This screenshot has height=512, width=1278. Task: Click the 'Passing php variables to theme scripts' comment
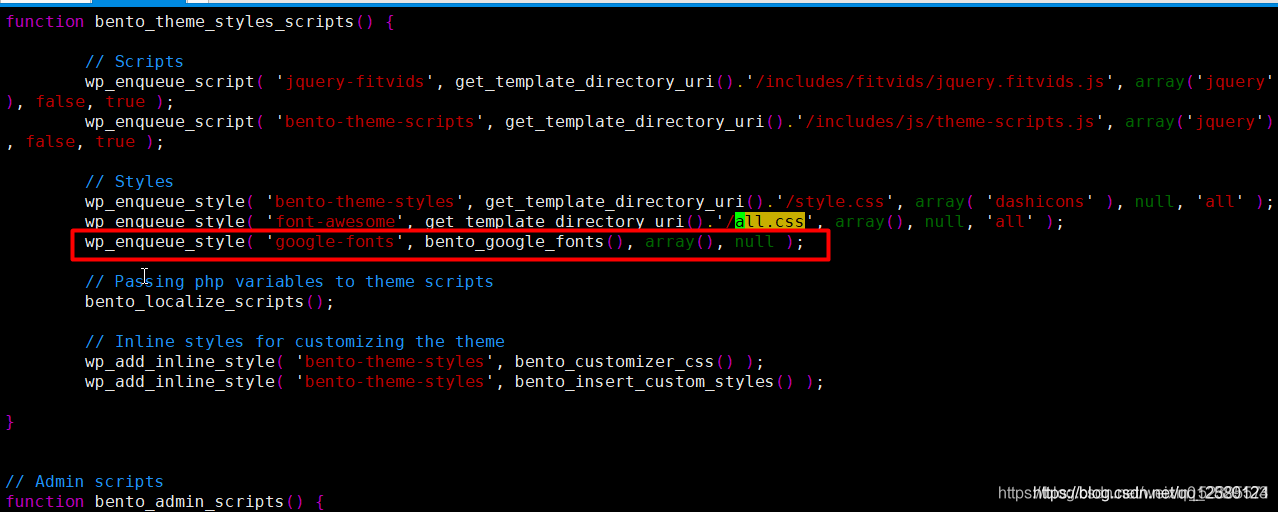tap(289, 281)
